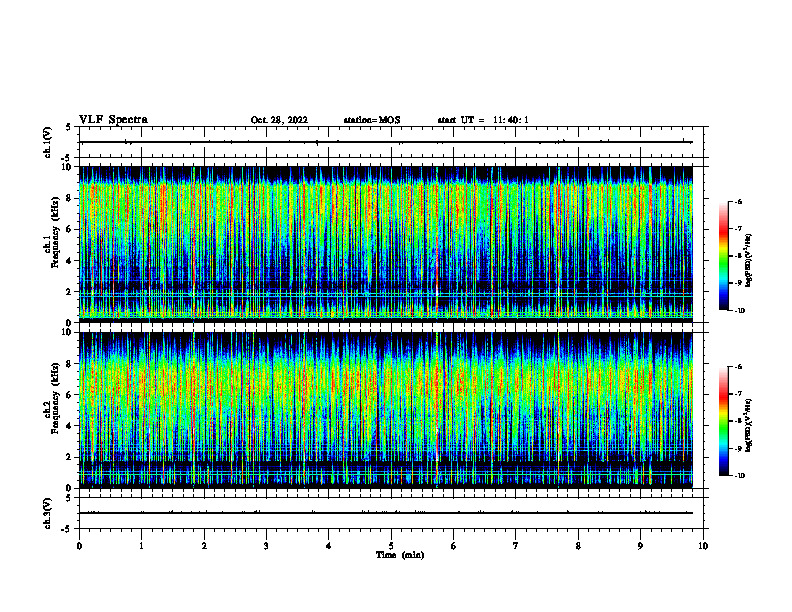Image resolution: width=792 pixels, height=612 pixels.
Task: Click time axis tick label "6"
Action: pos(454,546)
